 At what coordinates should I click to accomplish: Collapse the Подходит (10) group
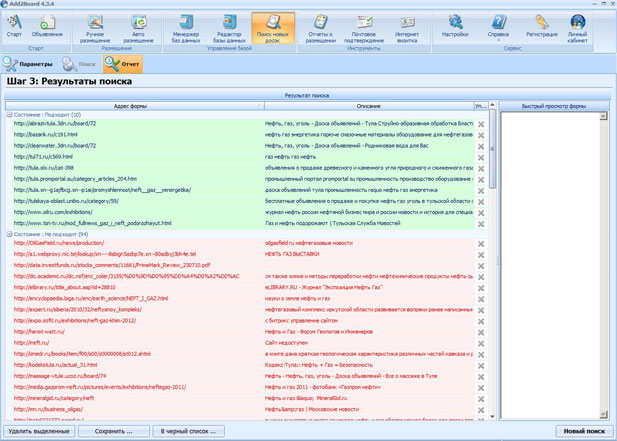[x=9, y=115]
